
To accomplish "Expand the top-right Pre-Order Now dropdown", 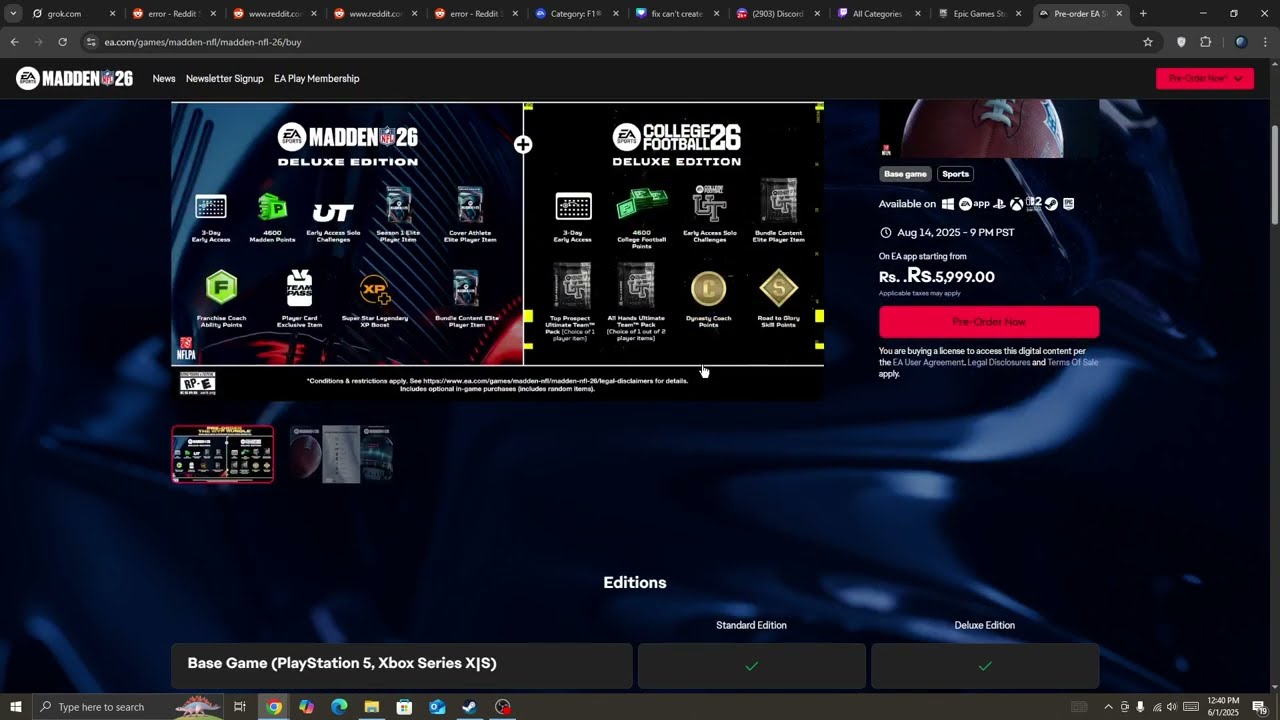I will tap(1205, 78).
